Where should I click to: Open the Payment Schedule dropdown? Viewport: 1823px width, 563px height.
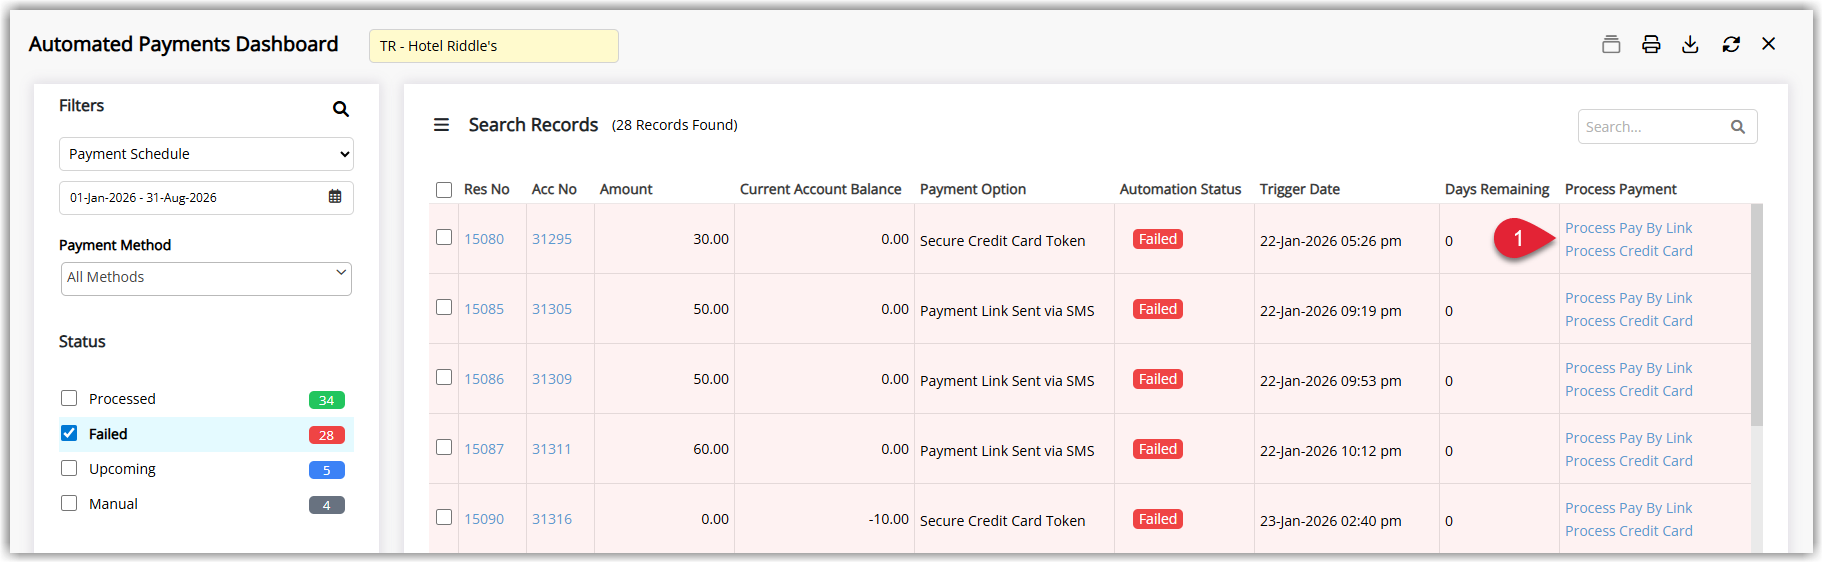click(x=206, y=154)
